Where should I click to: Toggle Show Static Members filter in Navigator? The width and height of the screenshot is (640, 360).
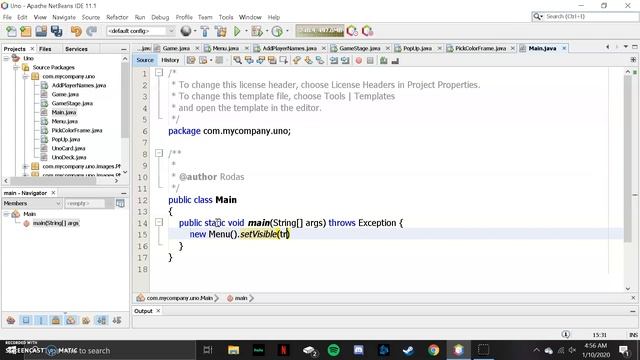tap(41, 320)
